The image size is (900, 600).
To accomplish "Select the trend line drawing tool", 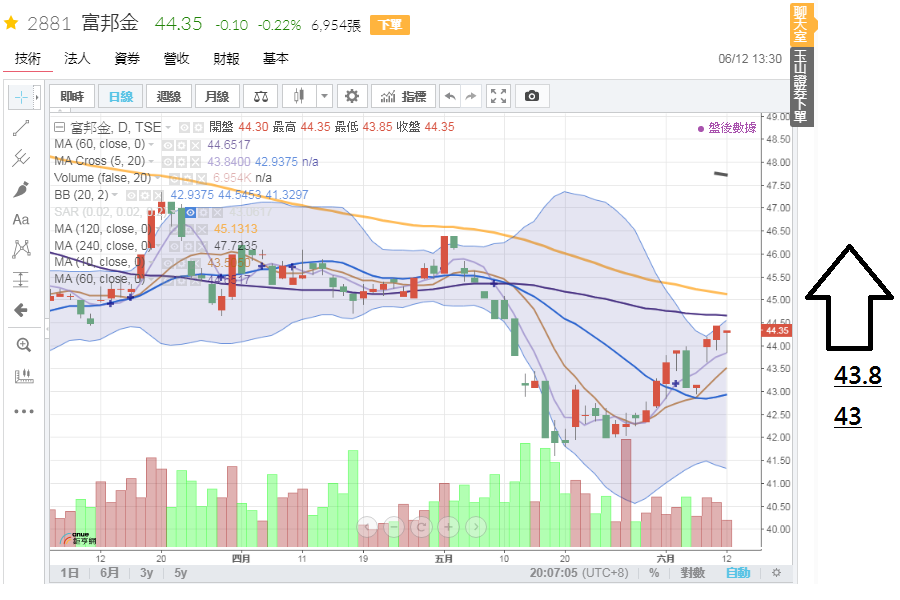I will point(21,127).
